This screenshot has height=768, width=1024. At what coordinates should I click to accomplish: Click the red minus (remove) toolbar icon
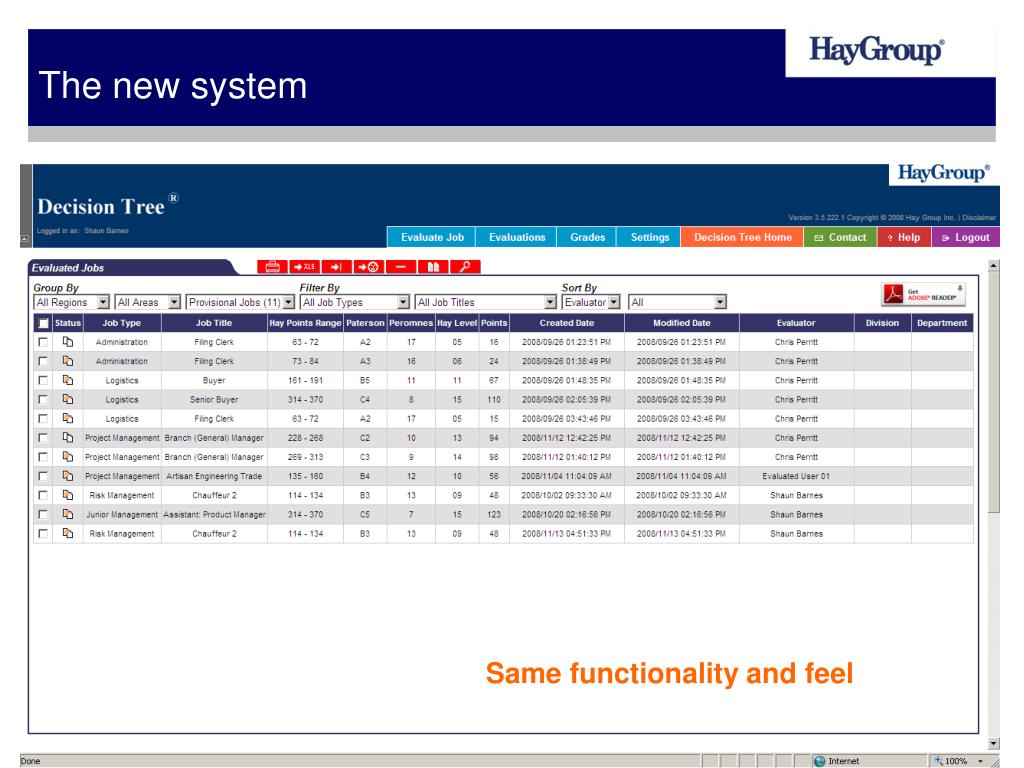click(x=400, y=266)
